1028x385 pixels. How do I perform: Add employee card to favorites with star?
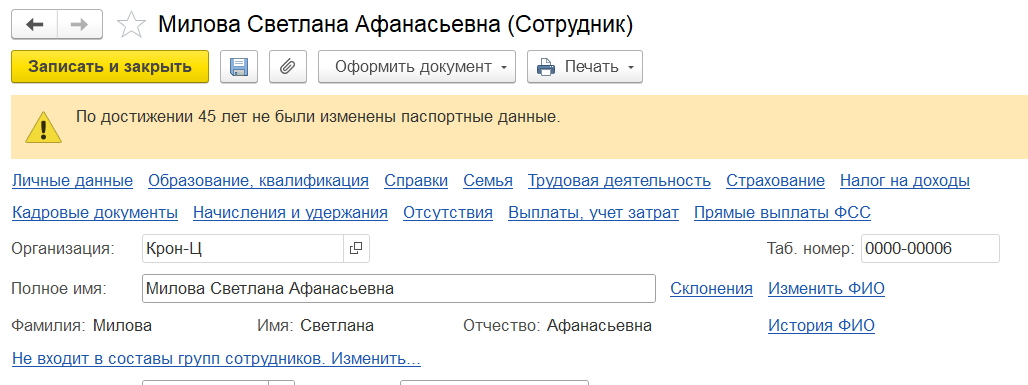pyautogui.click(x=130, y=26)
